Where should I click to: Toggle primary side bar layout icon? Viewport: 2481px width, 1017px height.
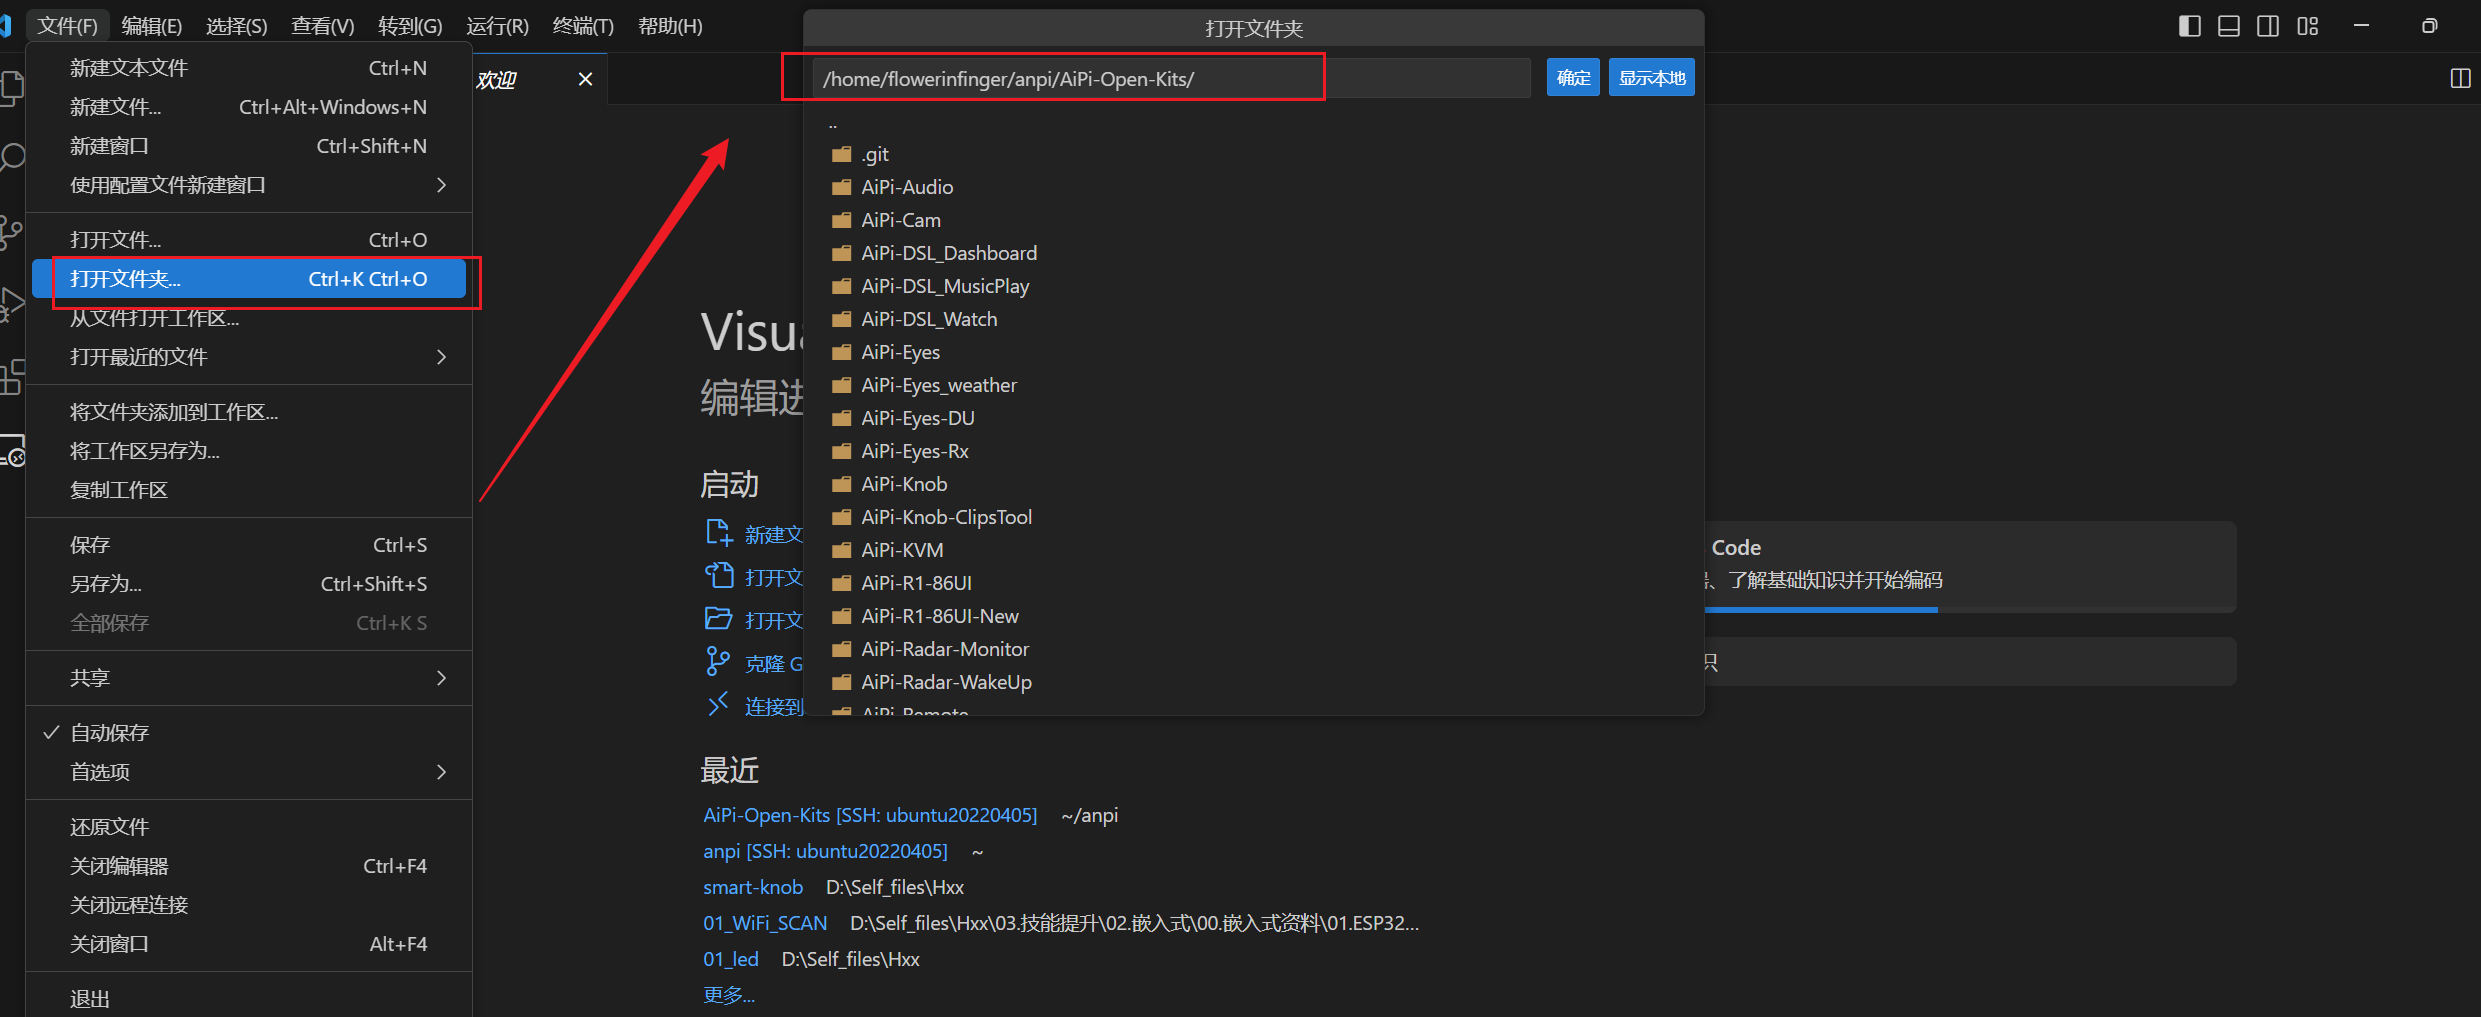point(2189,26)
